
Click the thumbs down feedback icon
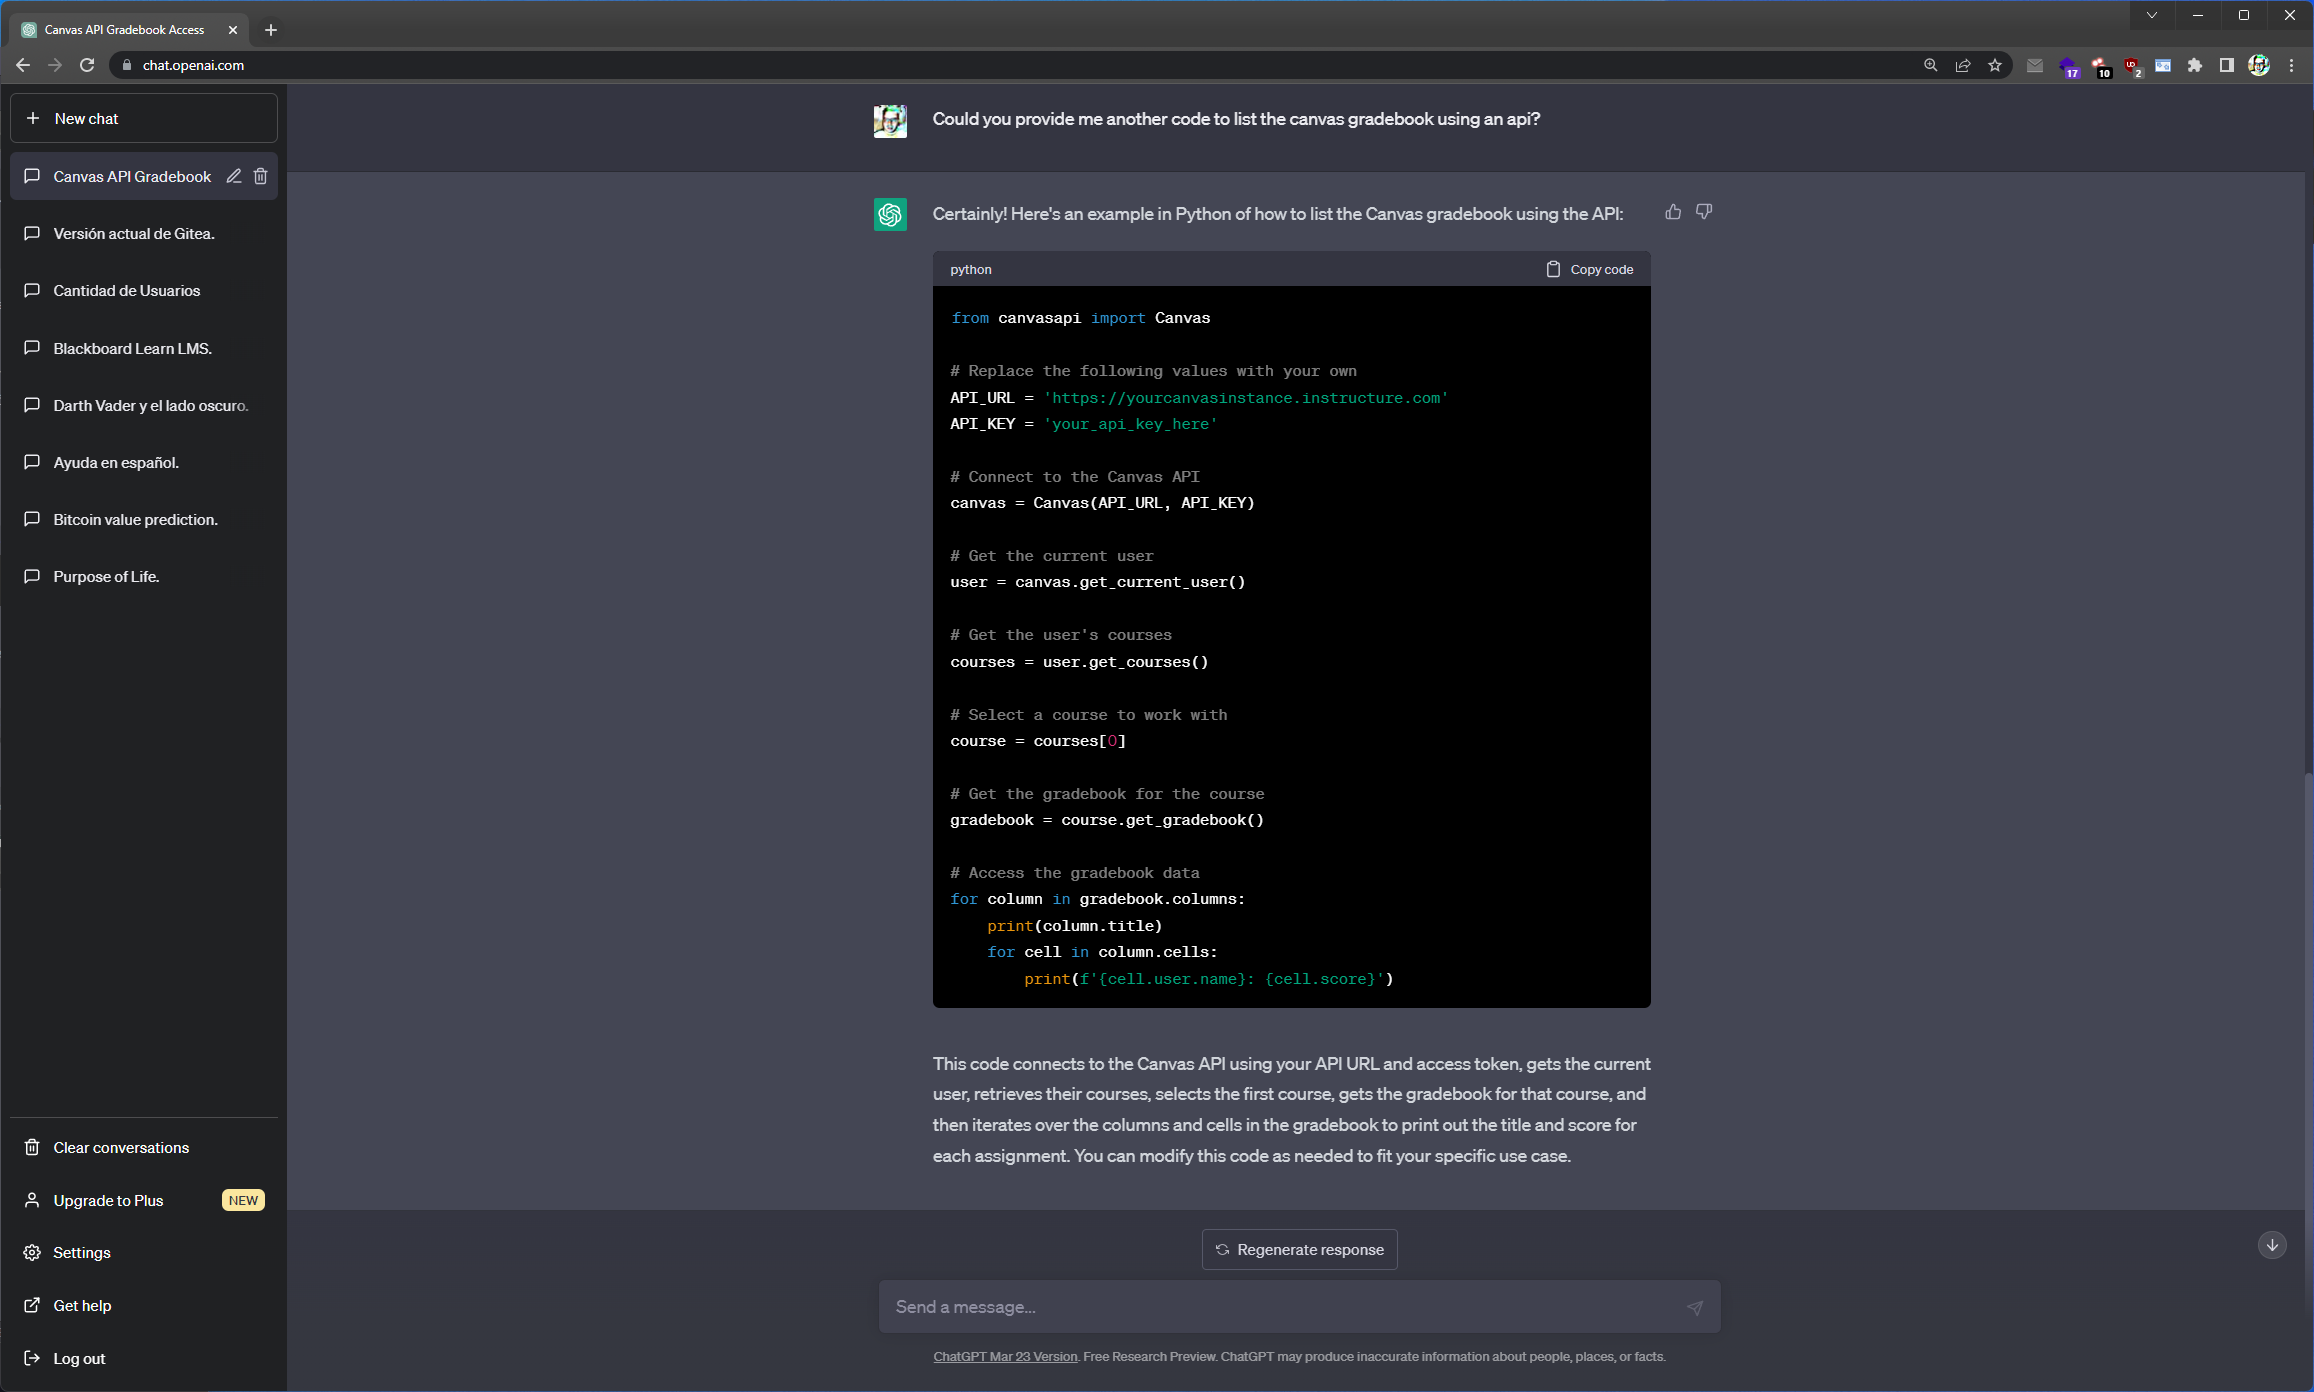tap(1704, 212)
